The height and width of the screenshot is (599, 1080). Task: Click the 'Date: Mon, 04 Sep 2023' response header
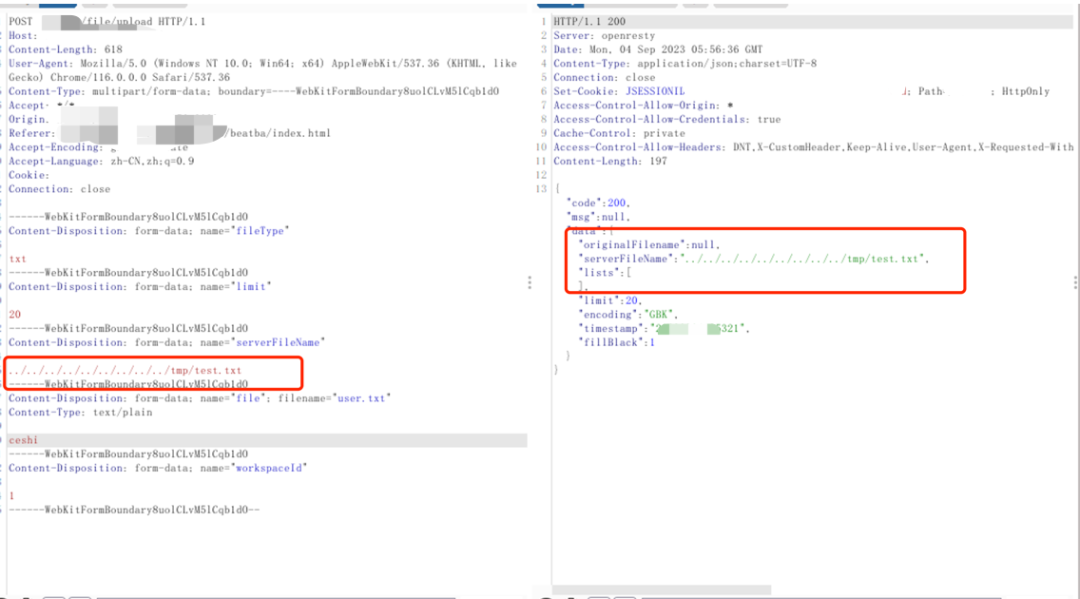(658, 50)
